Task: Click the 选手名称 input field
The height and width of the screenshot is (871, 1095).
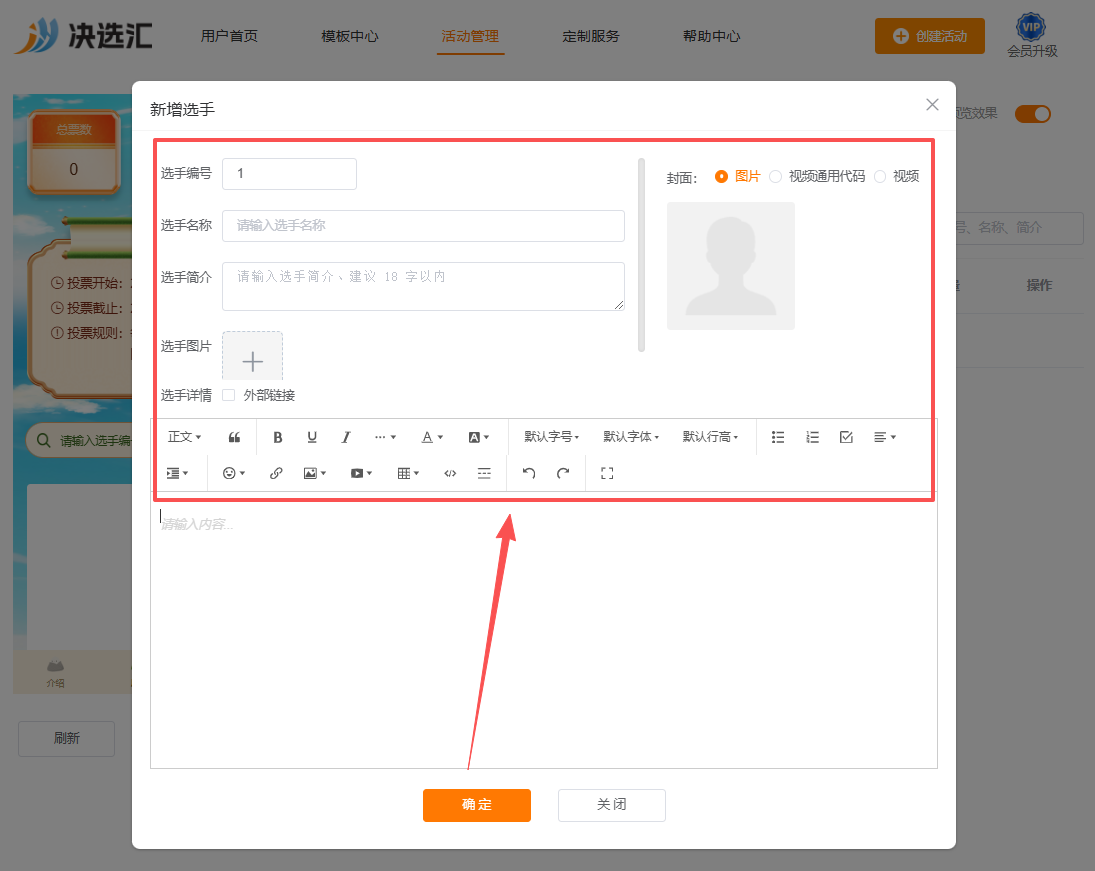Action: click(423, 226)
